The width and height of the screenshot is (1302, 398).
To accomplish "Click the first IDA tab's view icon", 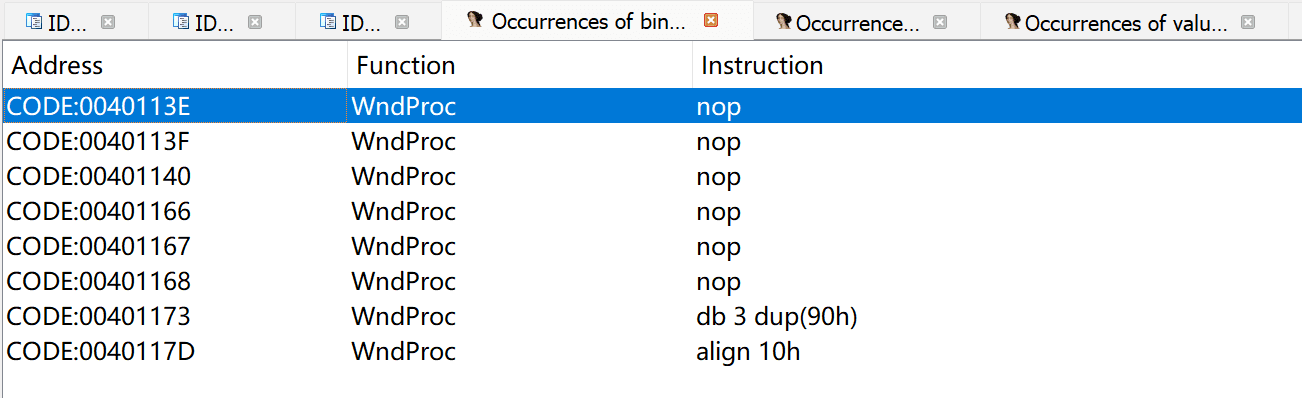I will point(34,22).
